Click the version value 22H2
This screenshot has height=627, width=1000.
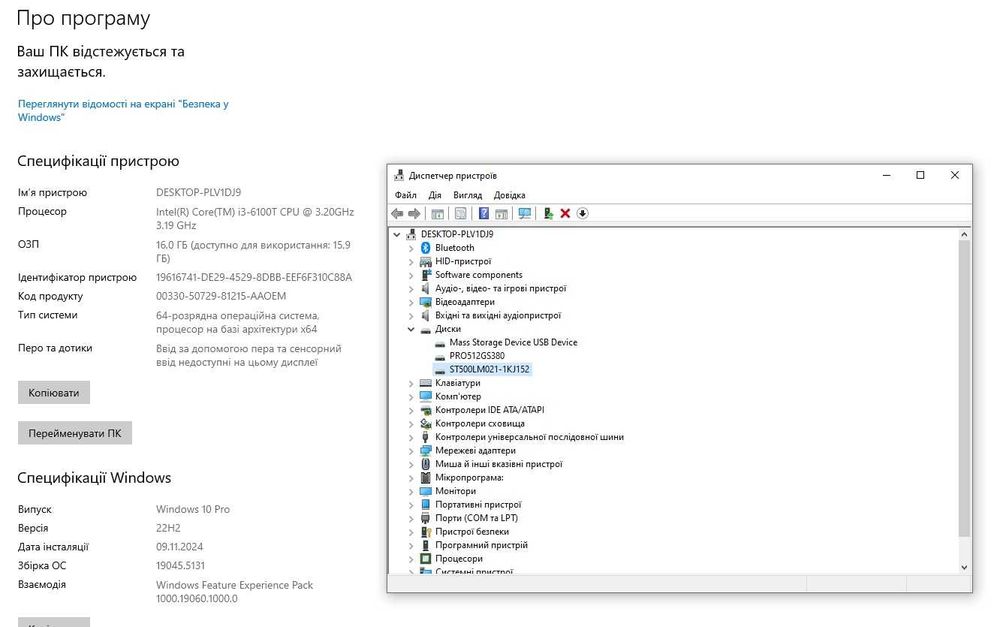[x=168, y=528]
